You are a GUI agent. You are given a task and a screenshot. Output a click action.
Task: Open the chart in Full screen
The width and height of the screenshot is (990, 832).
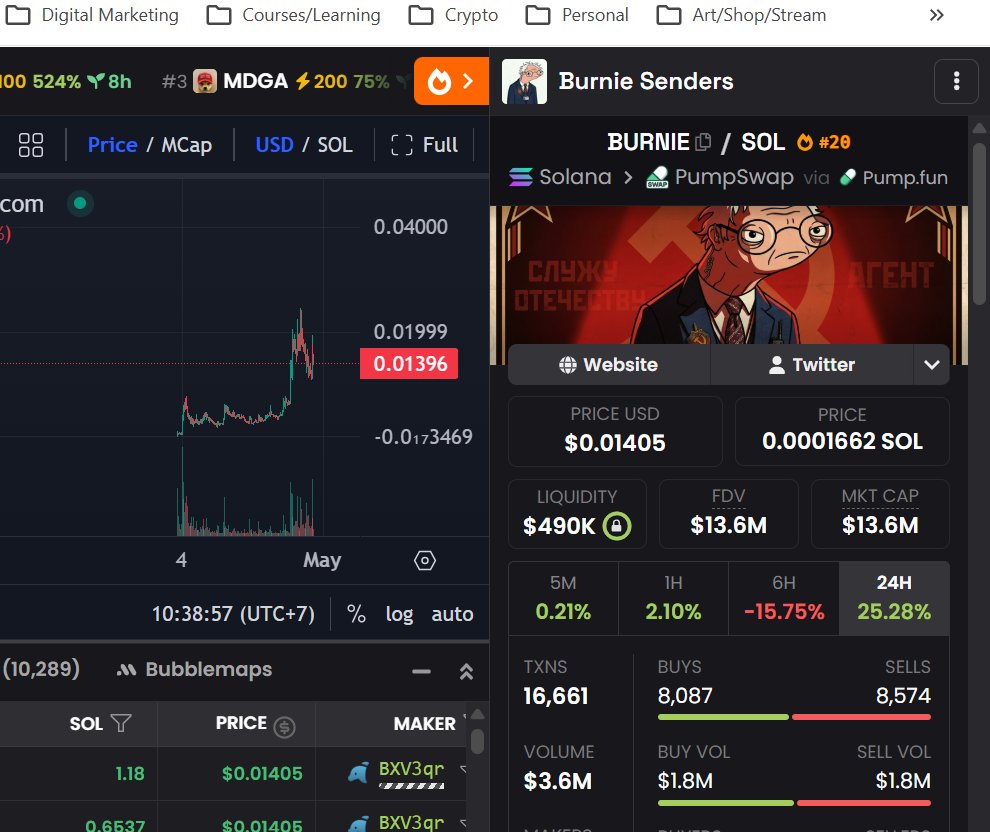[424, 145]
